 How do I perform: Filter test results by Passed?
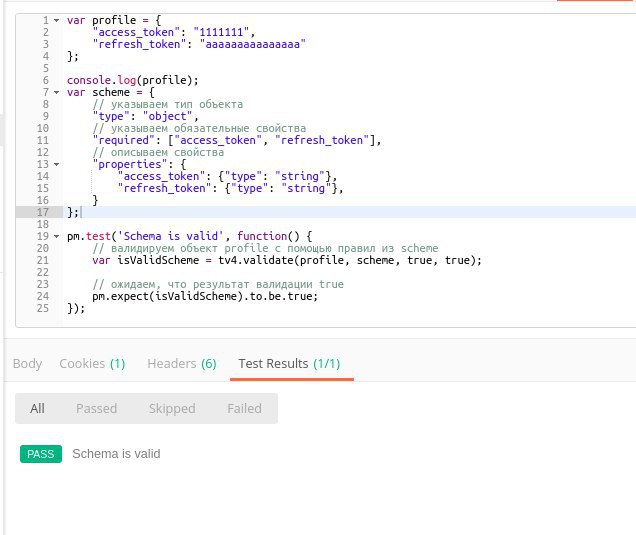(x=97, y=408)
